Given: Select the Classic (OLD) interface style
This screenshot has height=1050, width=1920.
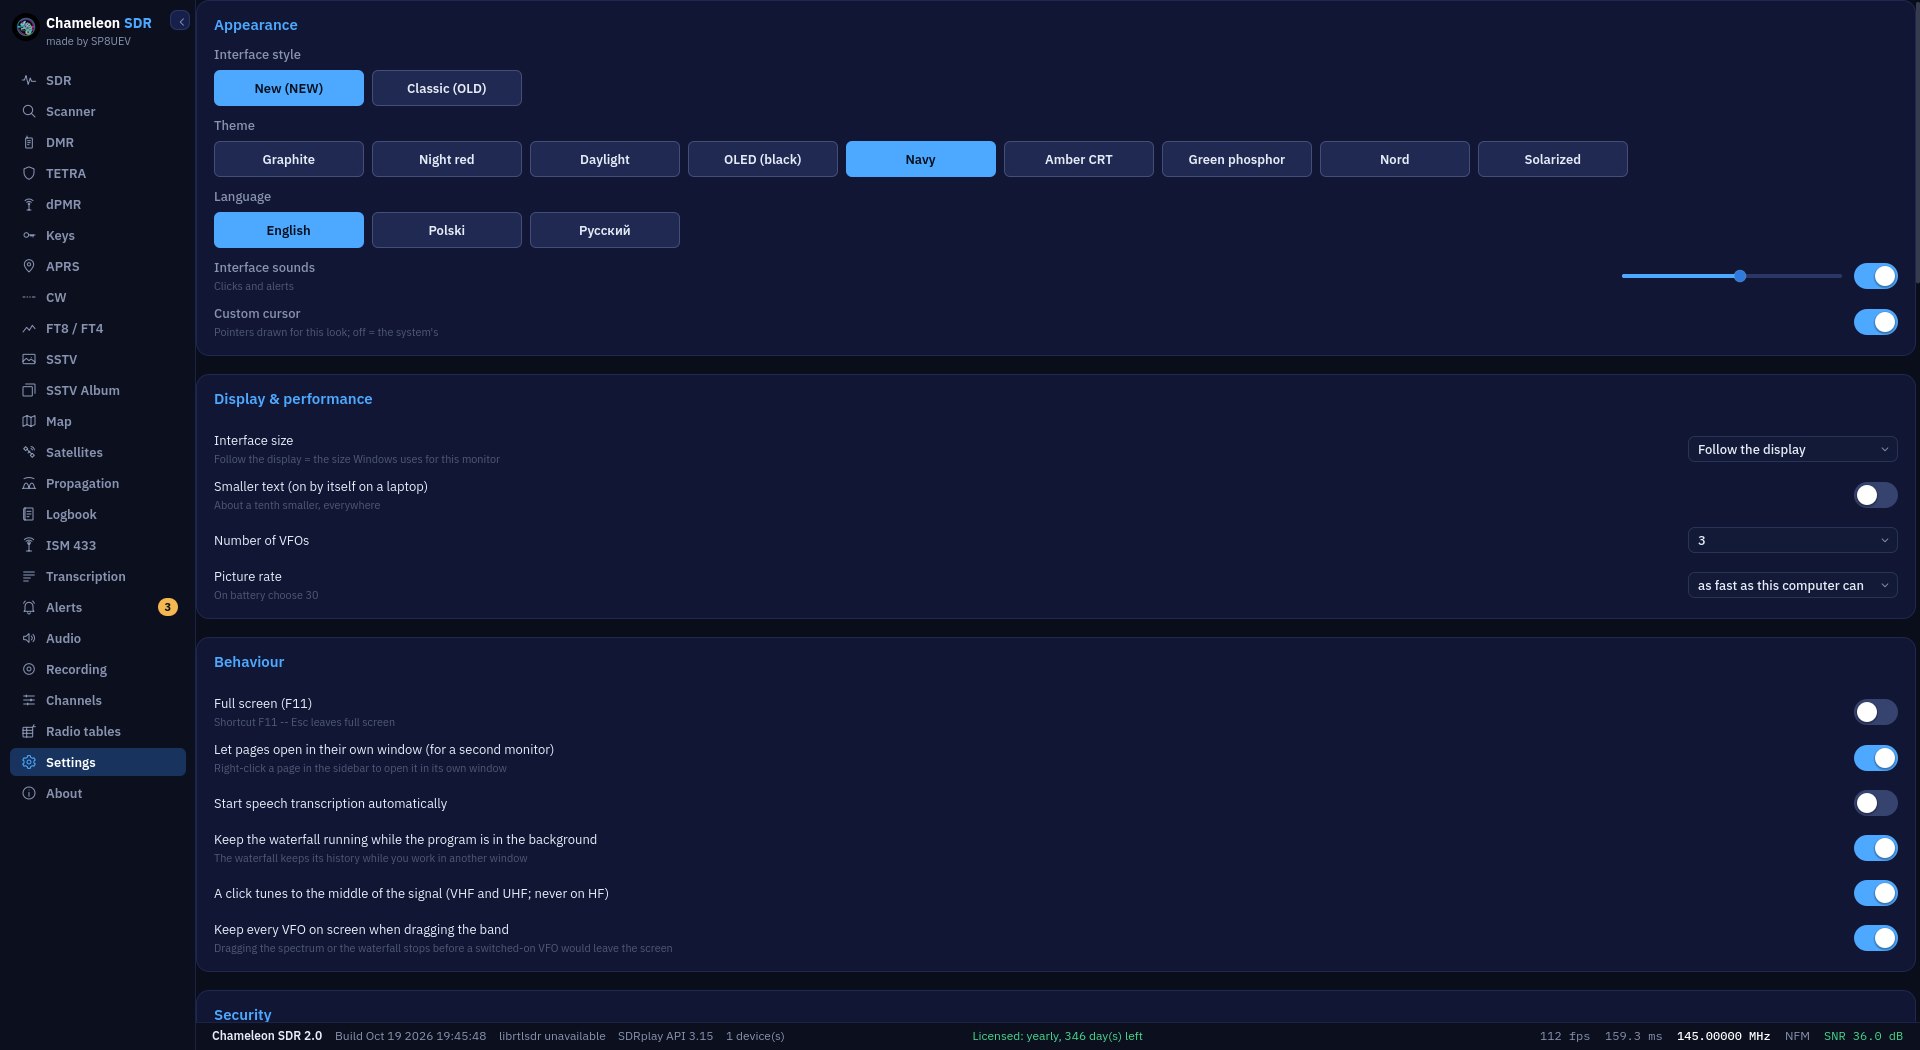Looking at the screenshot, I should [446, 88].
